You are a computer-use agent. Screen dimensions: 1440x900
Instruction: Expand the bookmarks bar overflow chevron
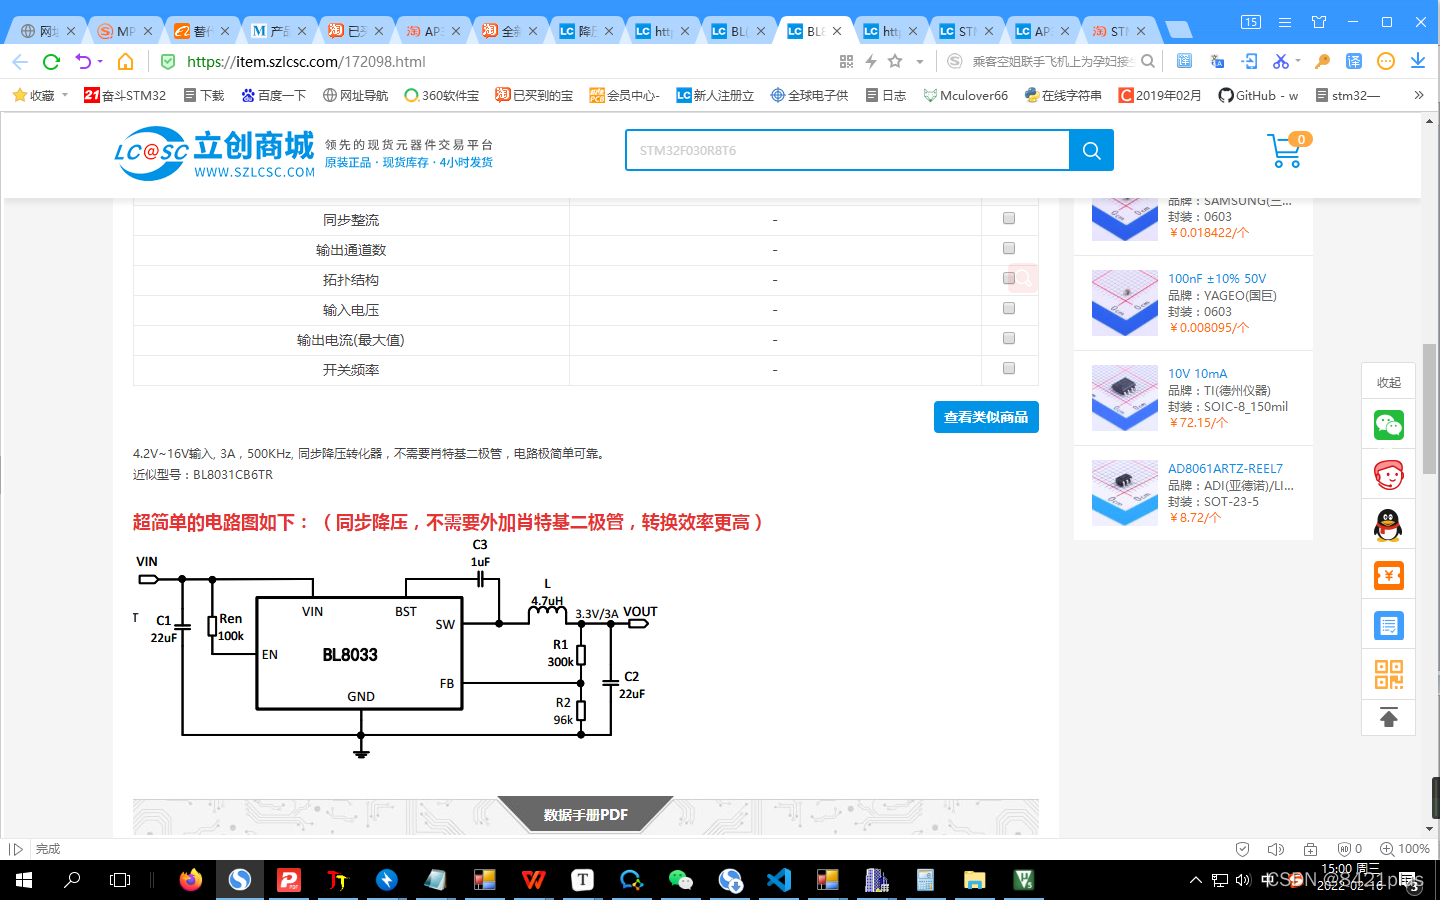1418,96
